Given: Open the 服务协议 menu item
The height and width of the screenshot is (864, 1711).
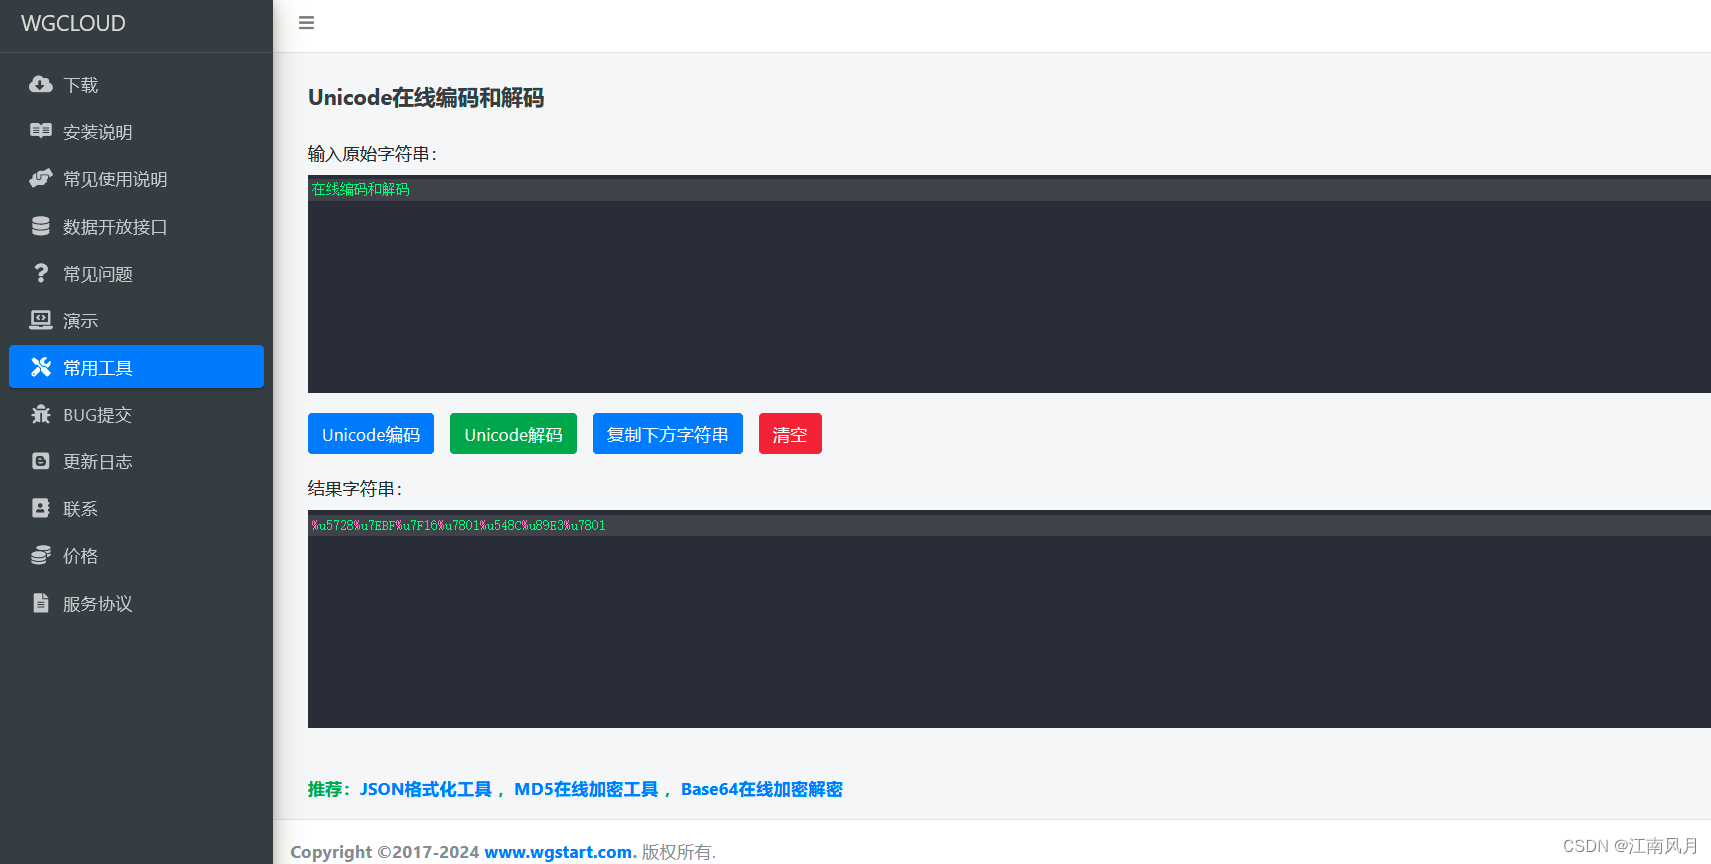Looking at the screenshot, I should point(136,603).
